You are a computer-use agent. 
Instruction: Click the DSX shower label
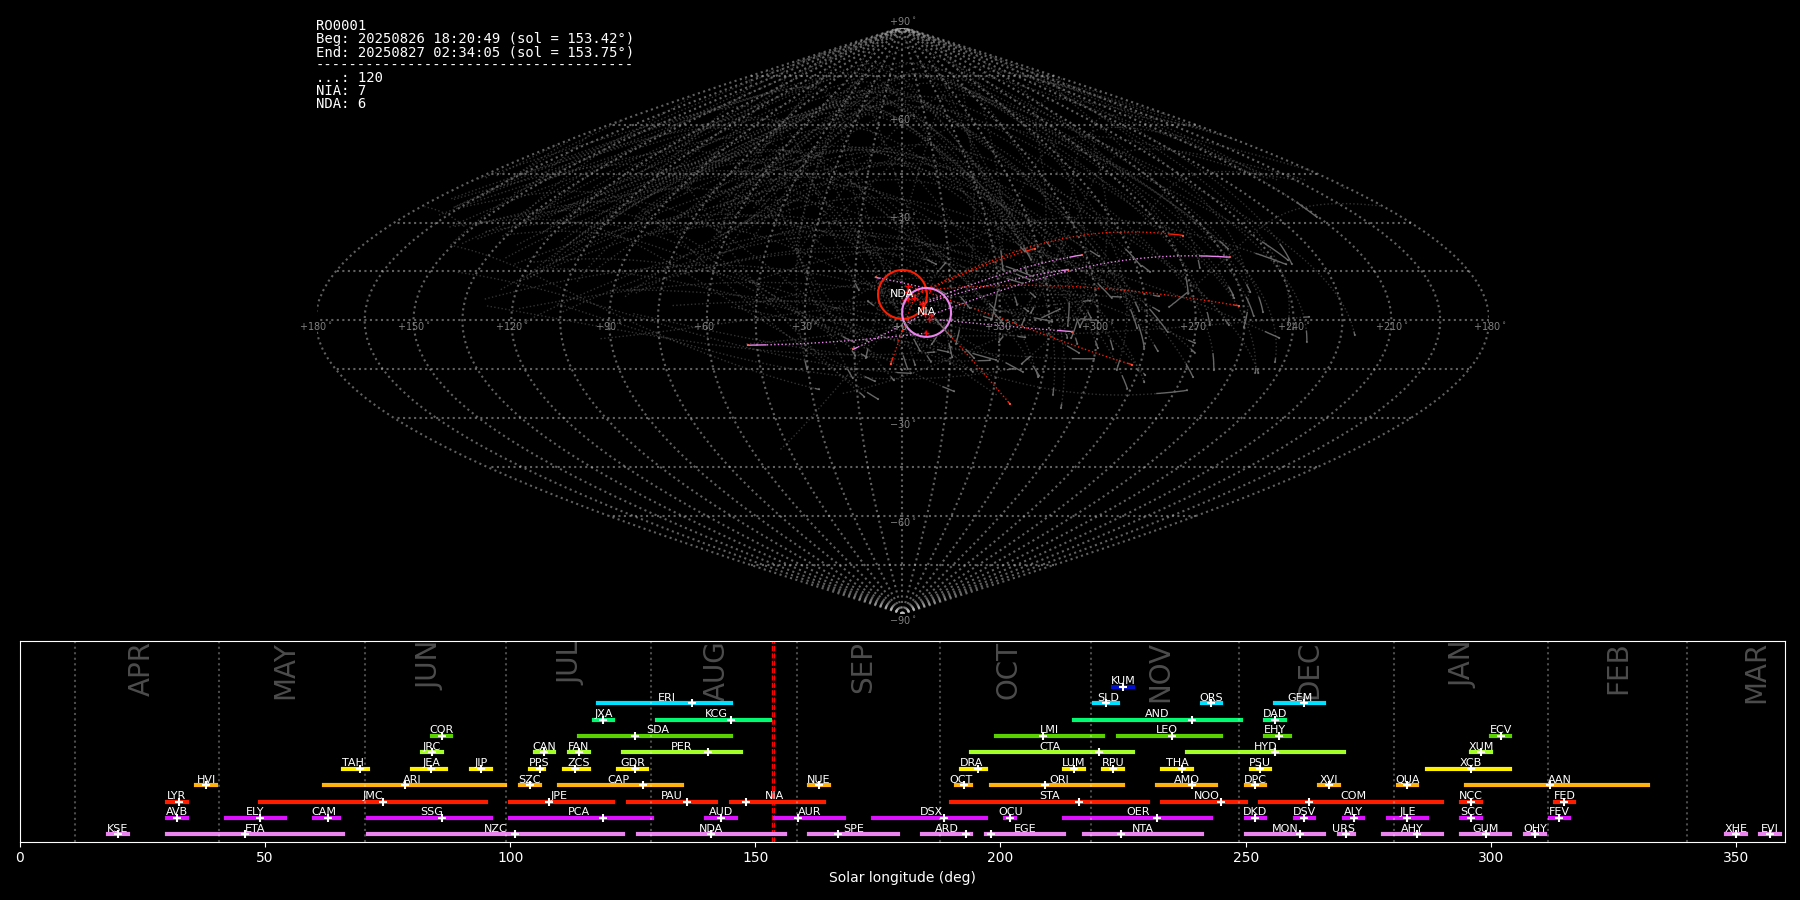[x=931, y=812]
